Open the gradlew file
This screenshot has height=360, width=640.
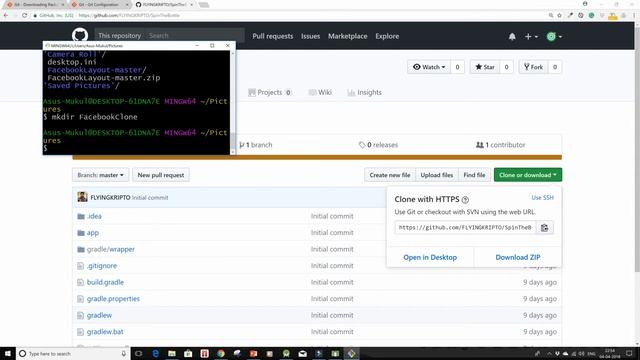tap(99, 316)
